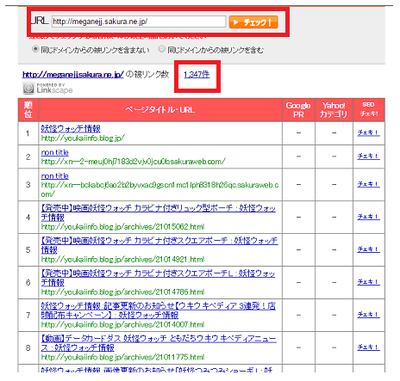
Task: Select 同じドメインからの被リンクを含まない radio button
Action: coord(35,49)
